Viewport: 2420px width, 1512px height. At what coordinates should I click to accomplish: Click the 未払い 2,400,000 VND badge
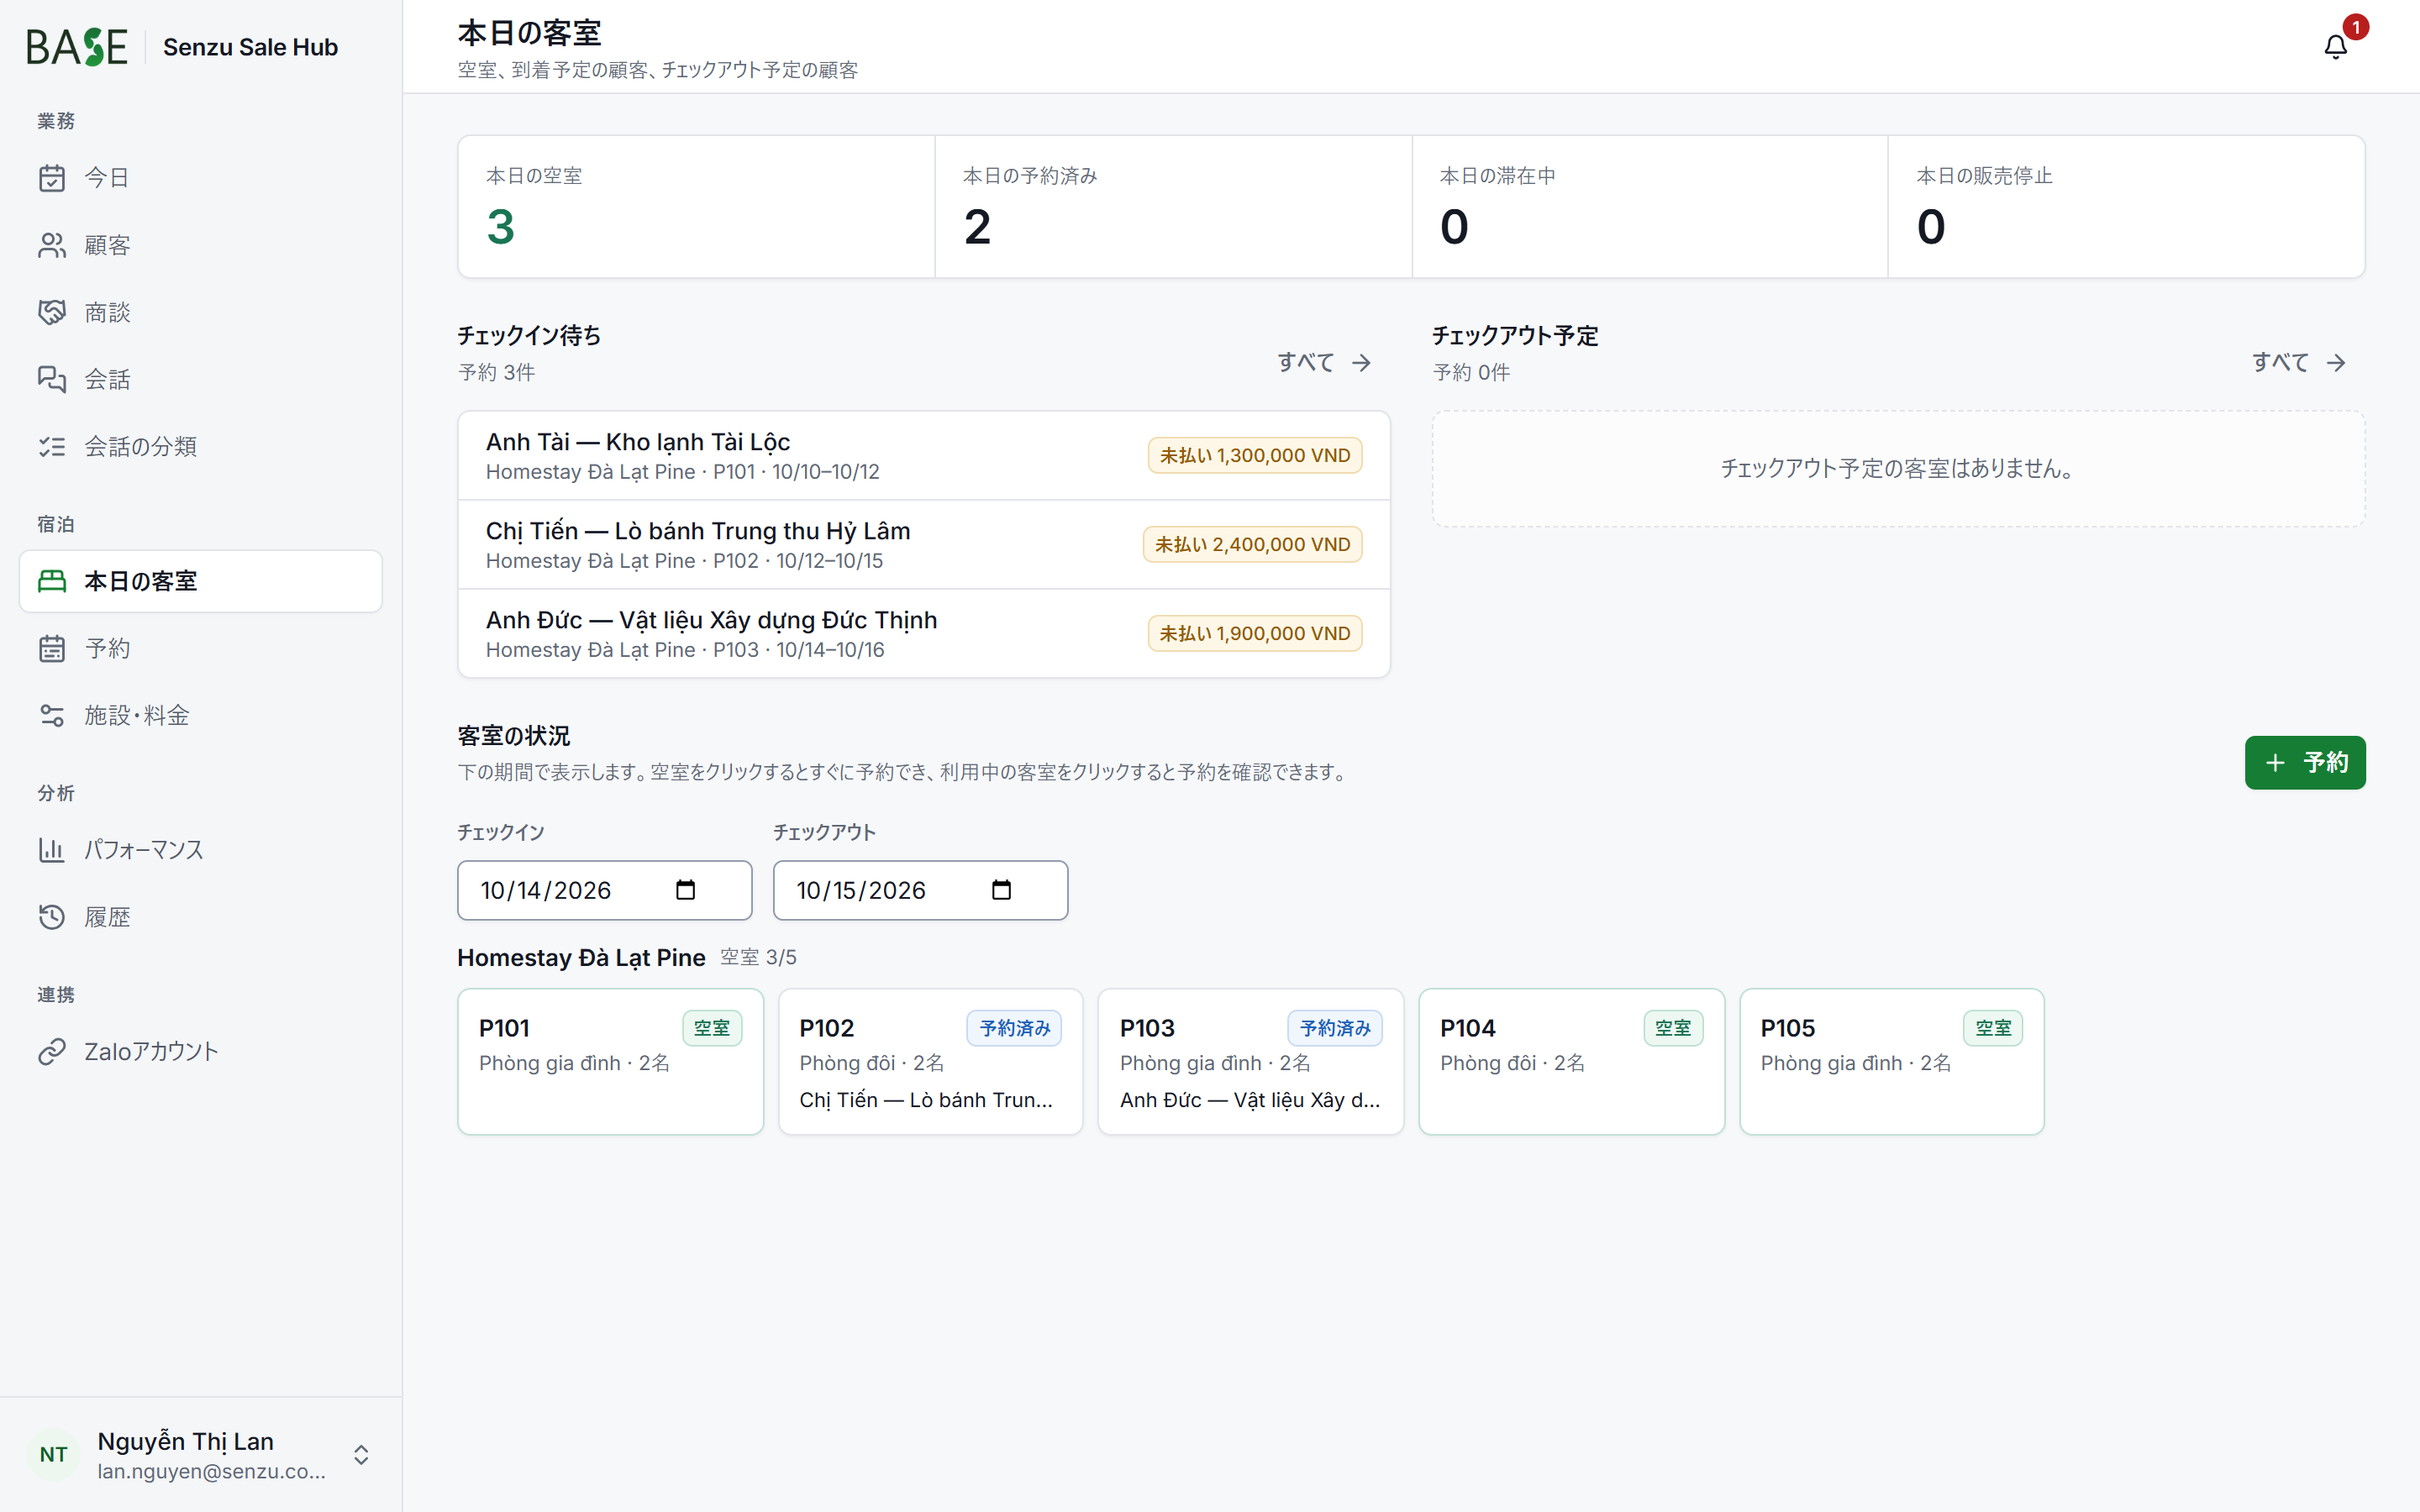click(x=1252, y=545)
